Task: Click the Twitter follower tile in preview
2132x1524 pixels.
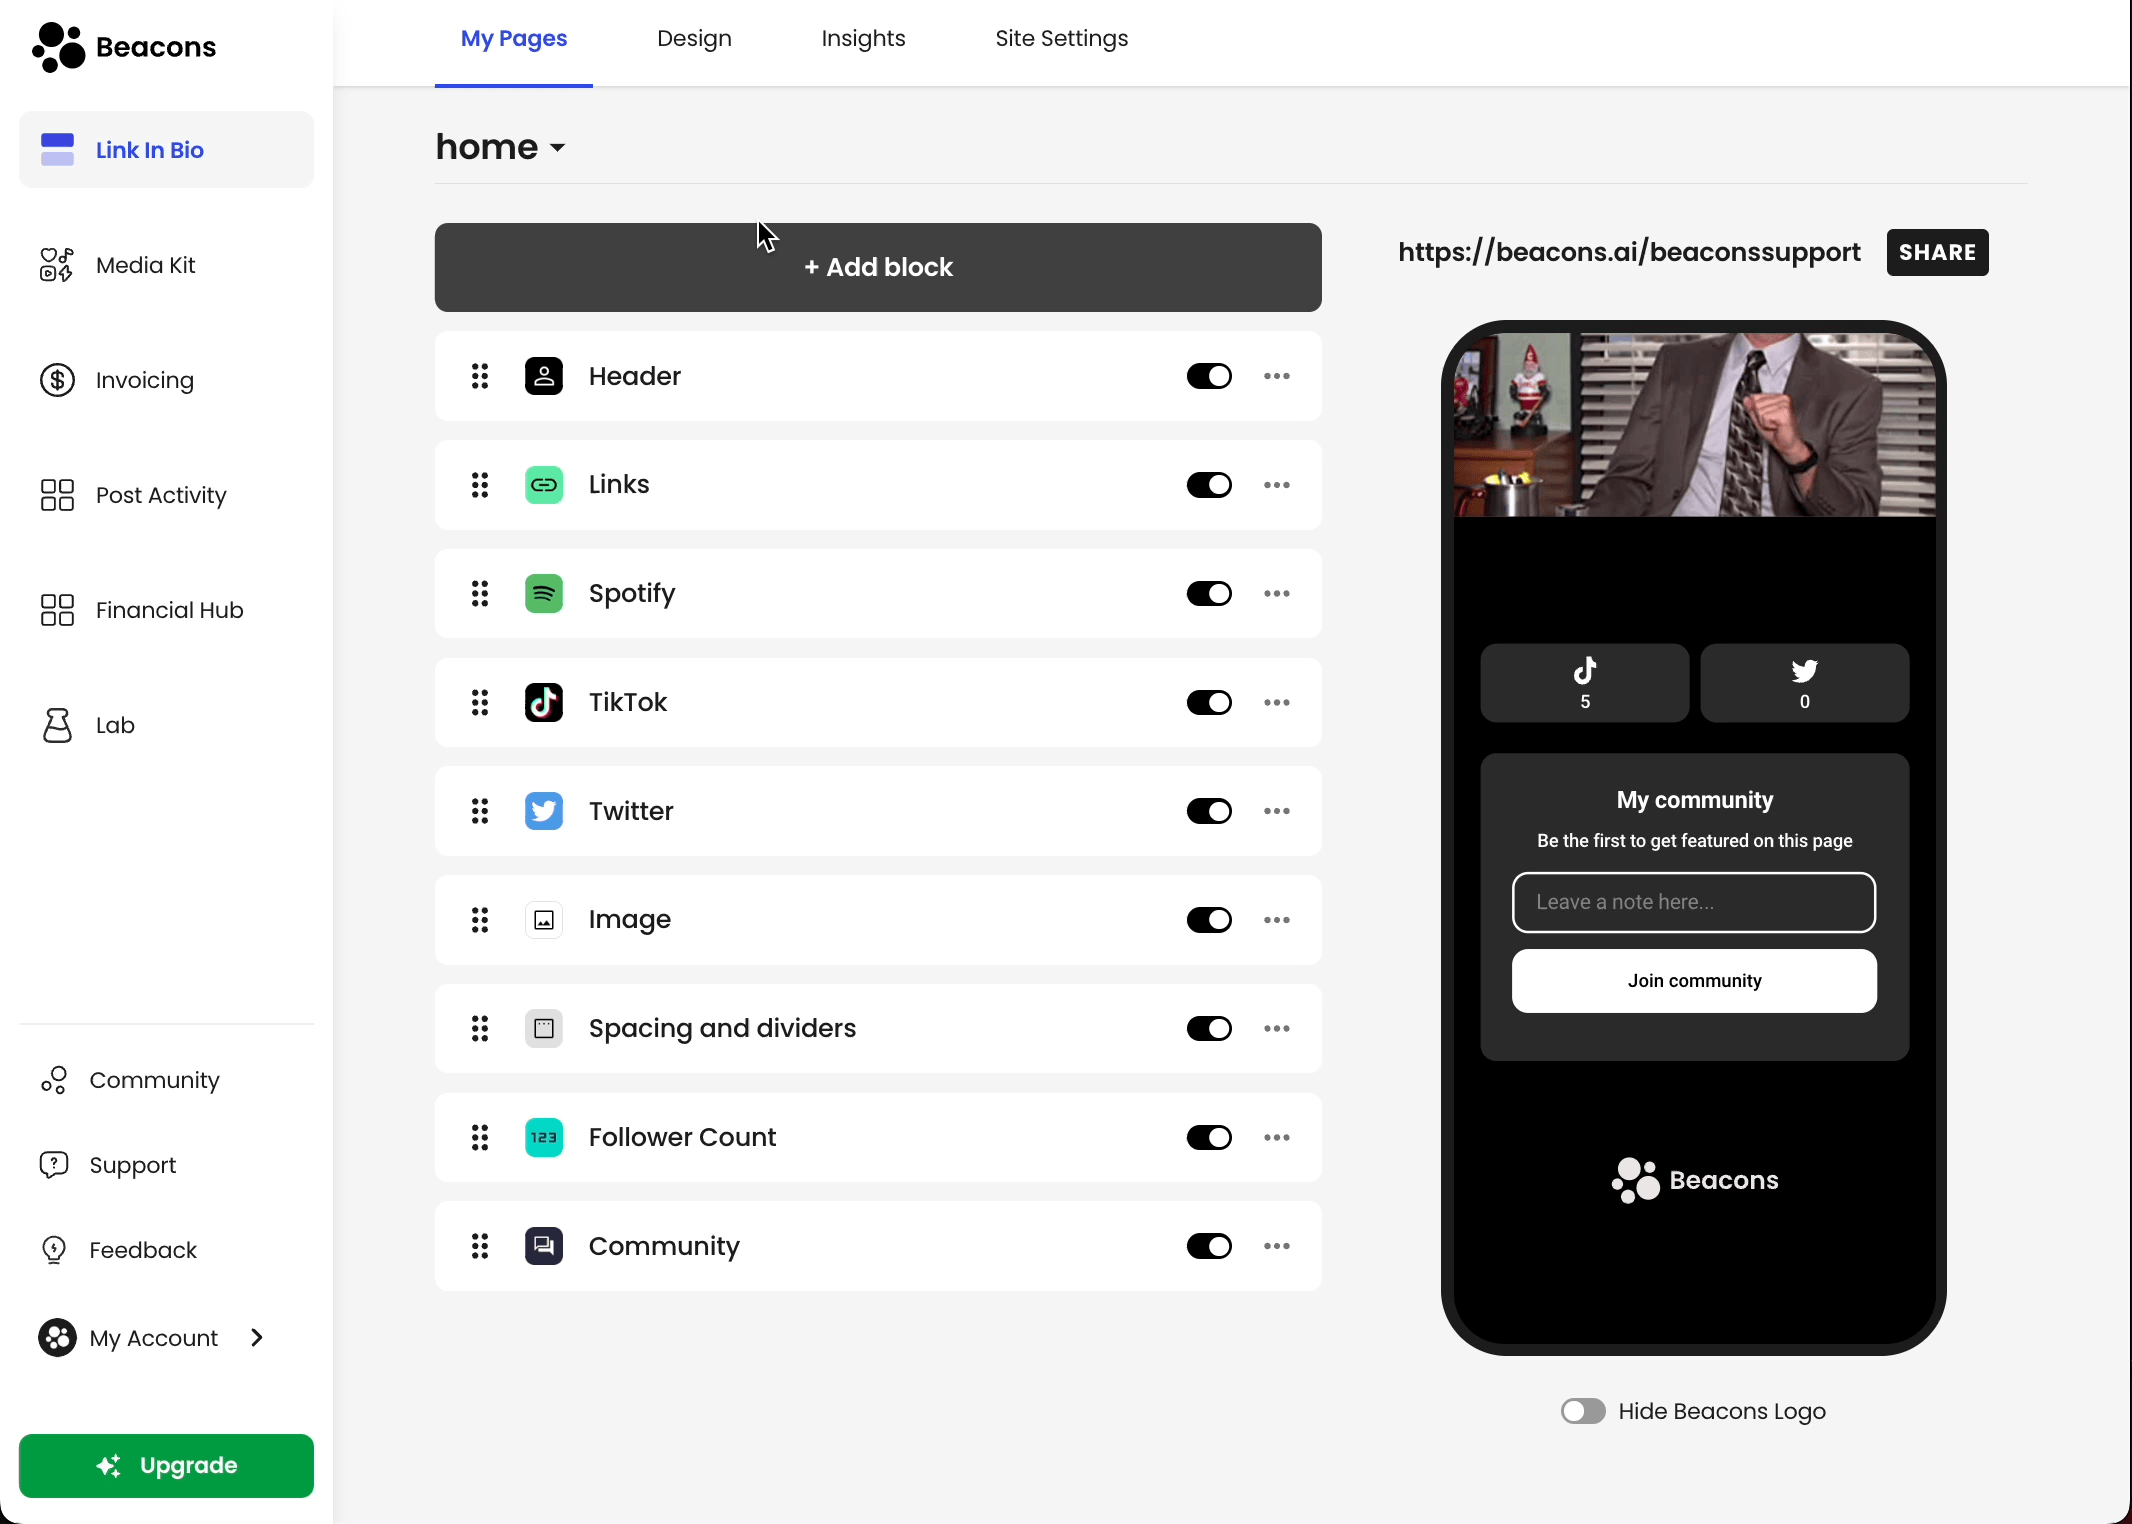Action: (1805, 683)
